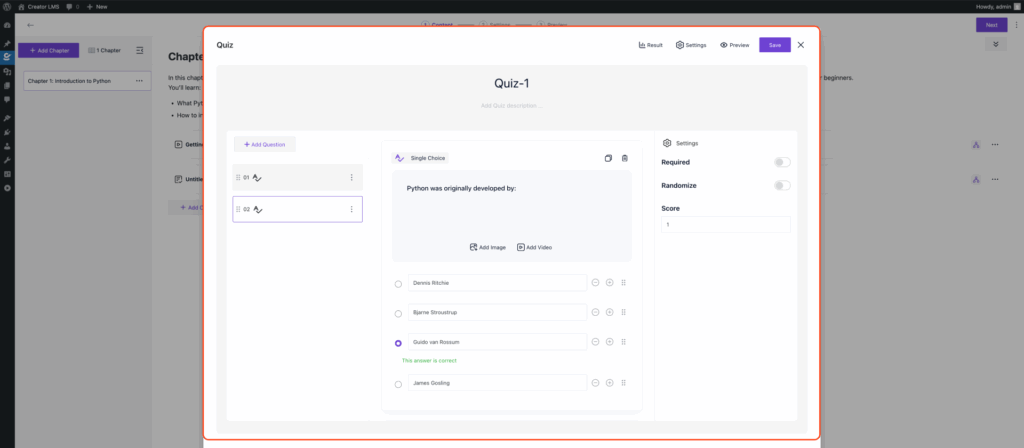Open the three-dot menu for question 02
Image resolution: width=1024 pixels, height=448 pixels.
[x=351, y=209]
